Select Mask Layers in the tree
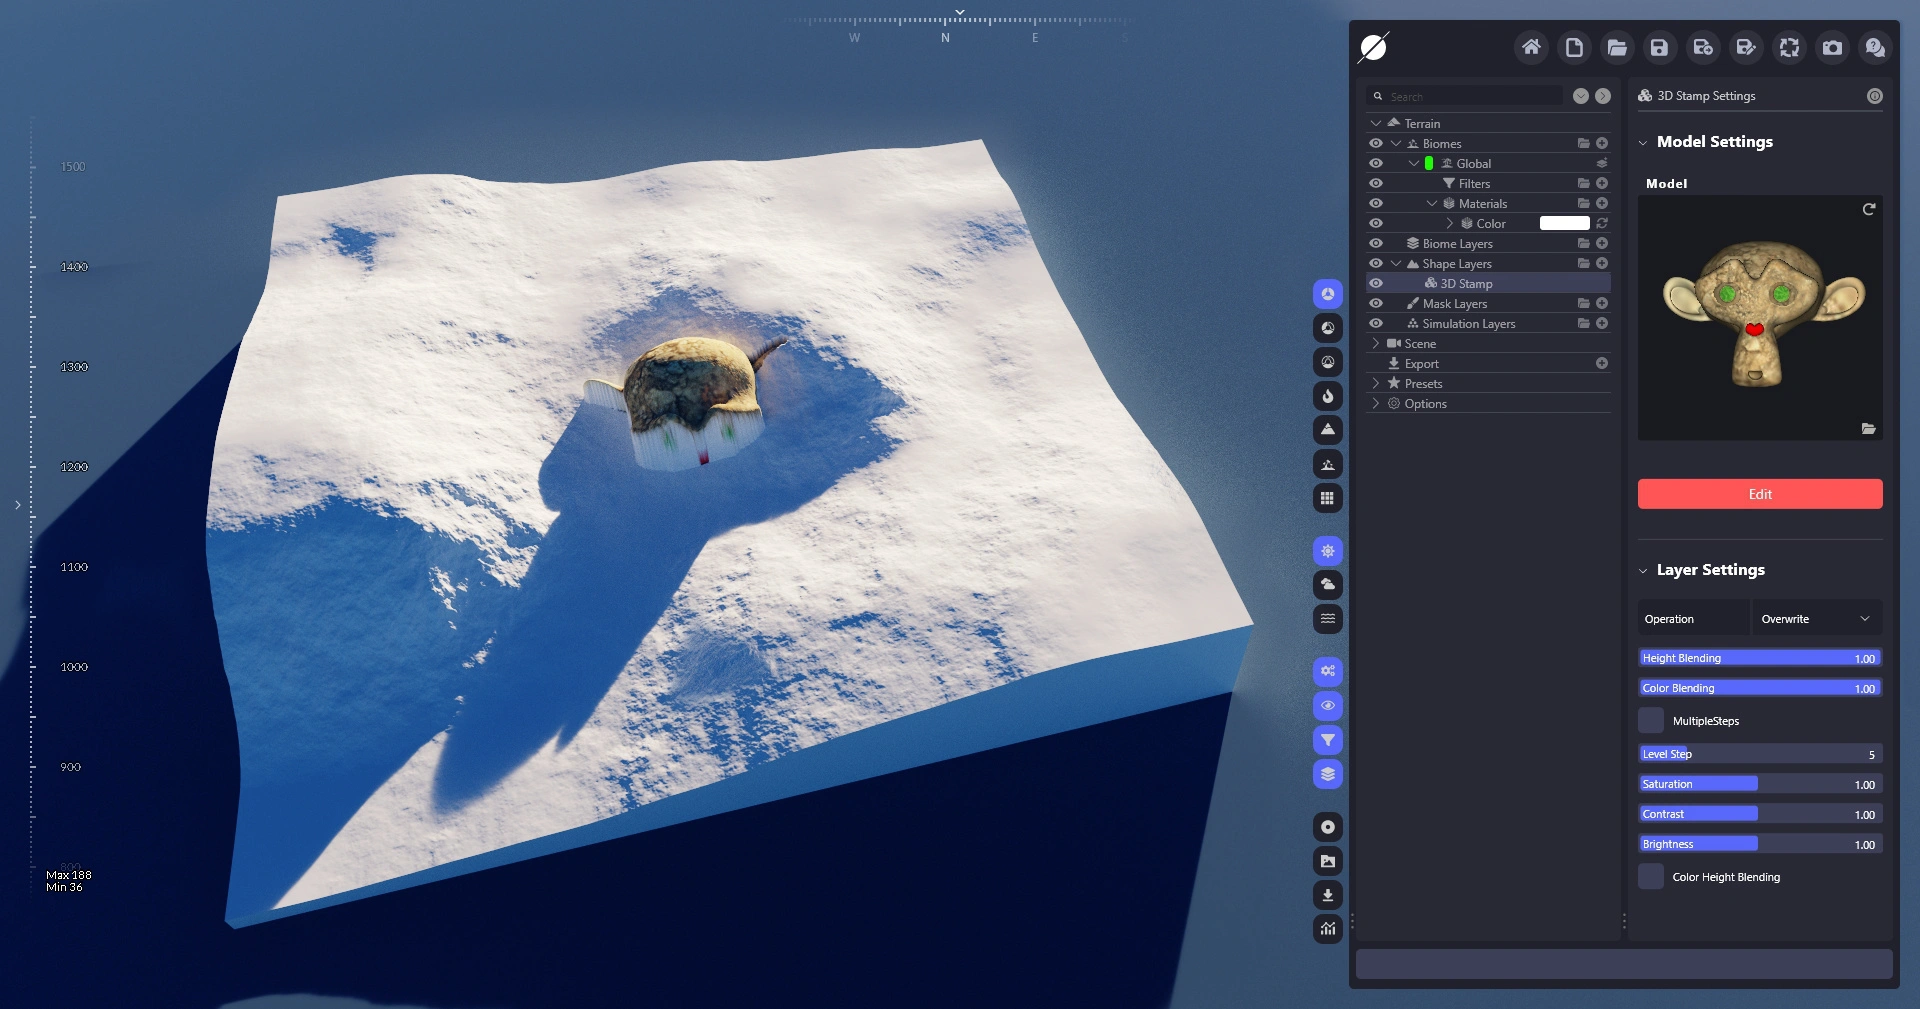 1454,304
